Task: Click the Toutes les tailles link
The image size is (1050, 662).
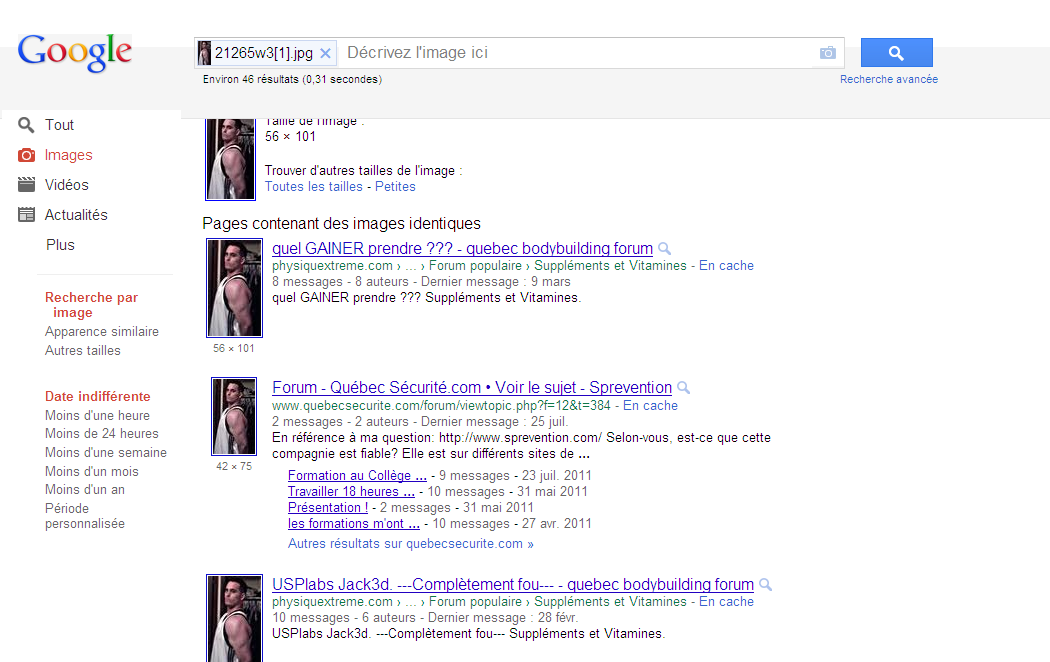Action: click(x=313, y=187)
